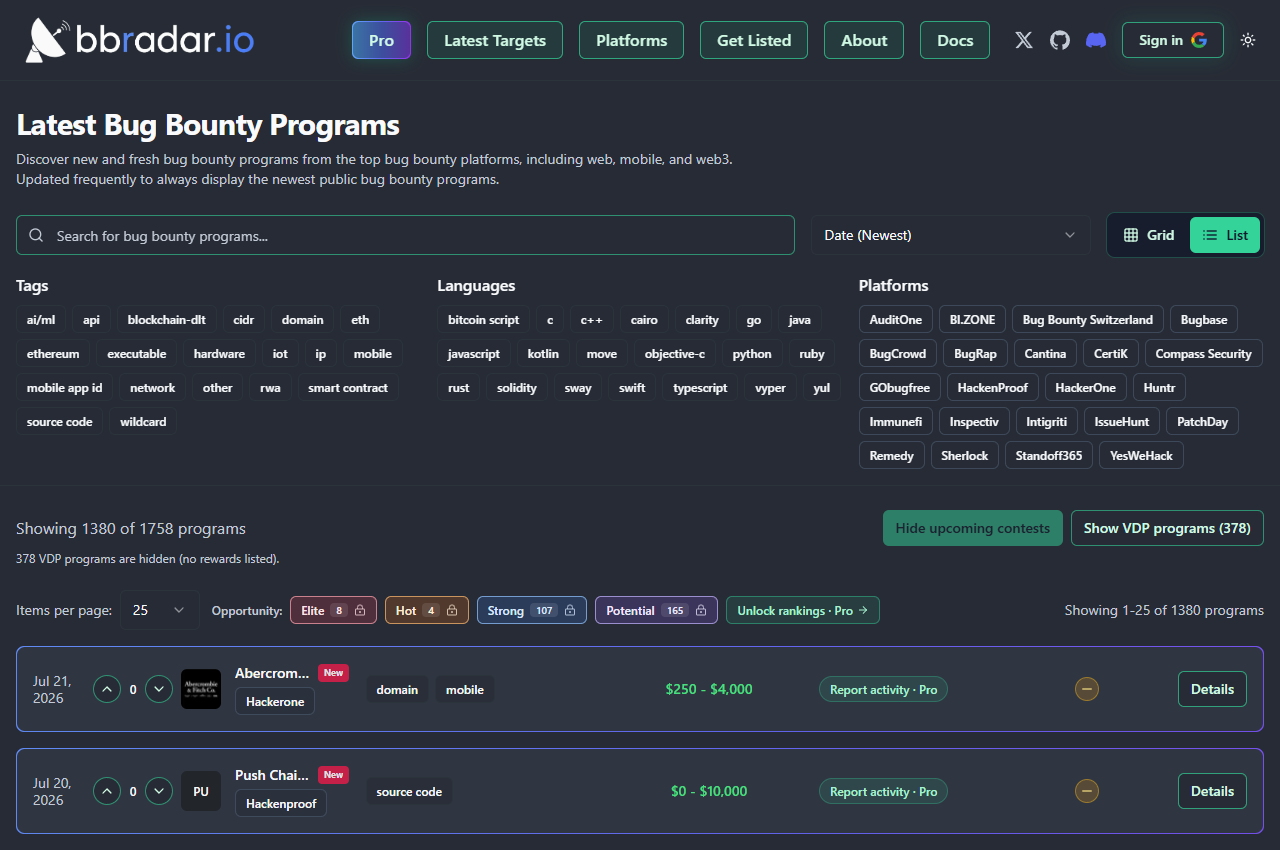The width and height of the screenshot is (1280, 850).
Task: Filter by YesWeHack platform
Action: (x=1141, y=456)
